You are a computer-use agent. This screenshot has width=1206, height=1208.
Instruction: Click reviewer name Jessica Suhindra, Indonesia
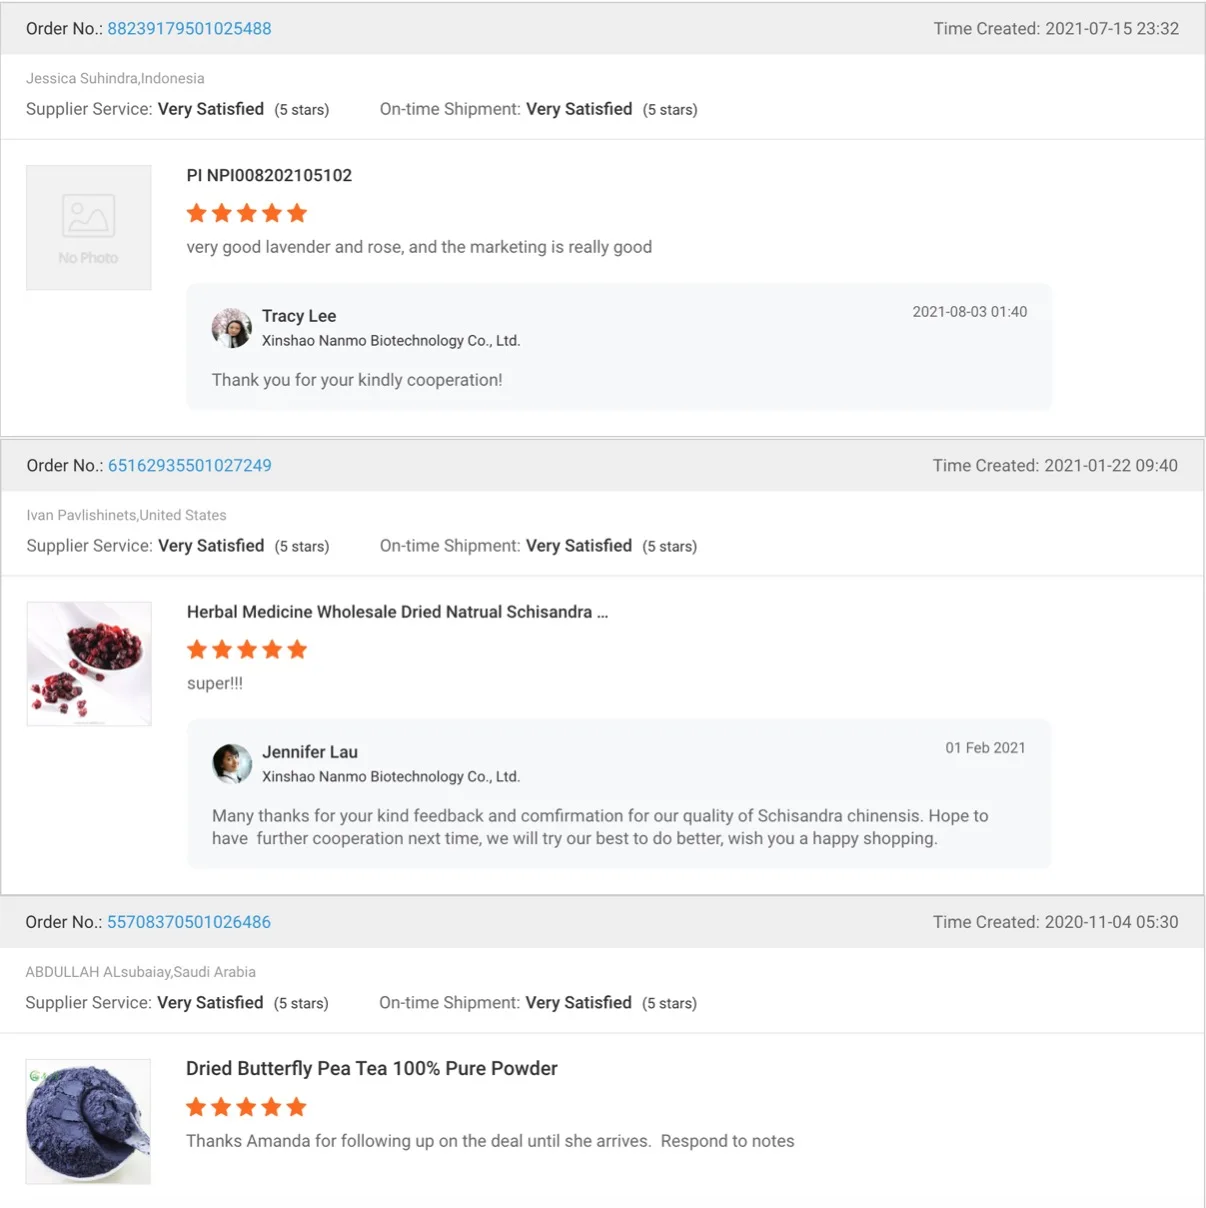click(x=115, y=79)
